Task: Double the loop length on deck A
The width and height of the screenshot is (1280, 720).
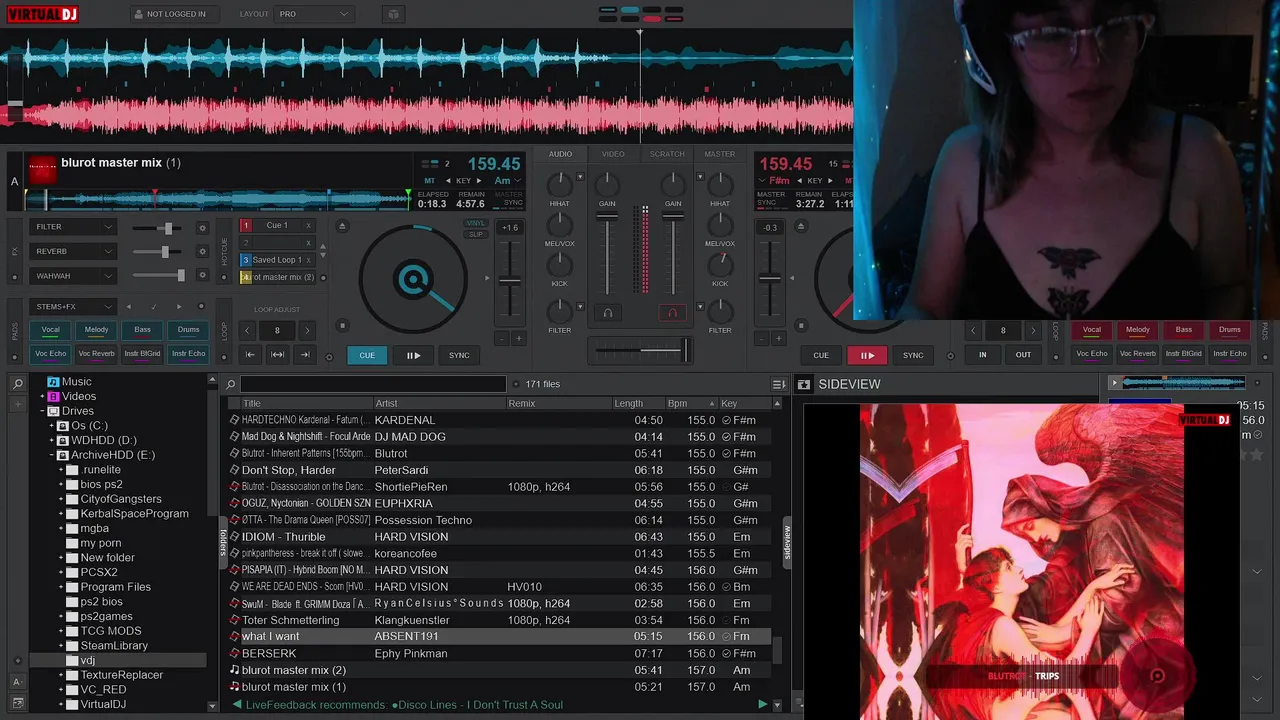Action: (307, 330)
